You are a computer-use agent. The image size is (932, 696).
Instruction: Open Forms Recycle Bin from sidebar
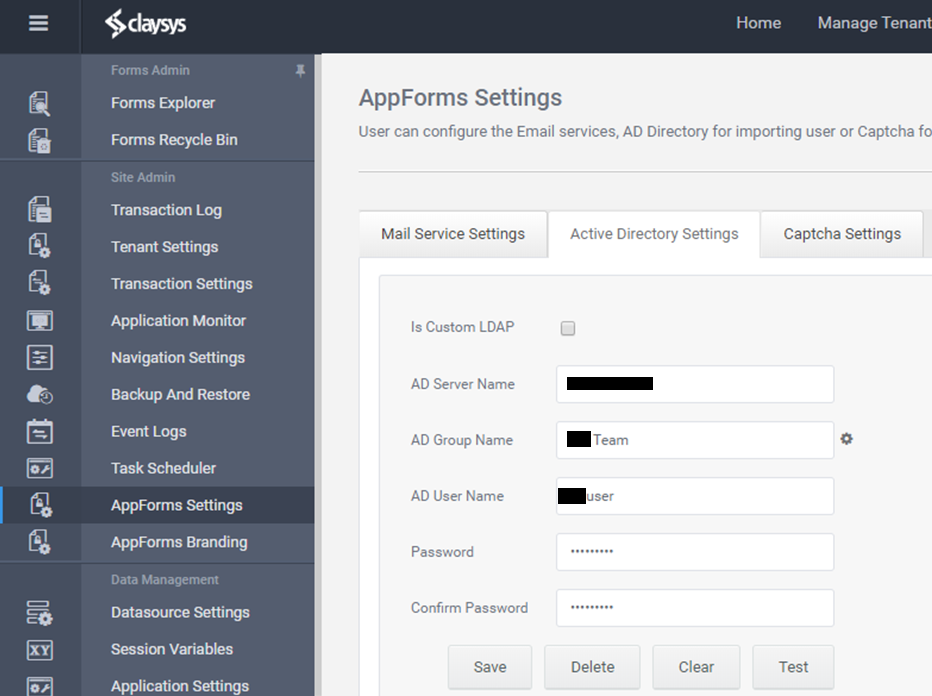click(x=174, y=140)
